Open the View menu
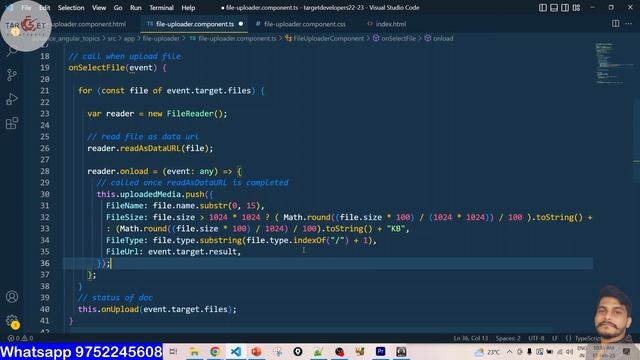Viewport: 640px width, 360px height. click(99, 8)
